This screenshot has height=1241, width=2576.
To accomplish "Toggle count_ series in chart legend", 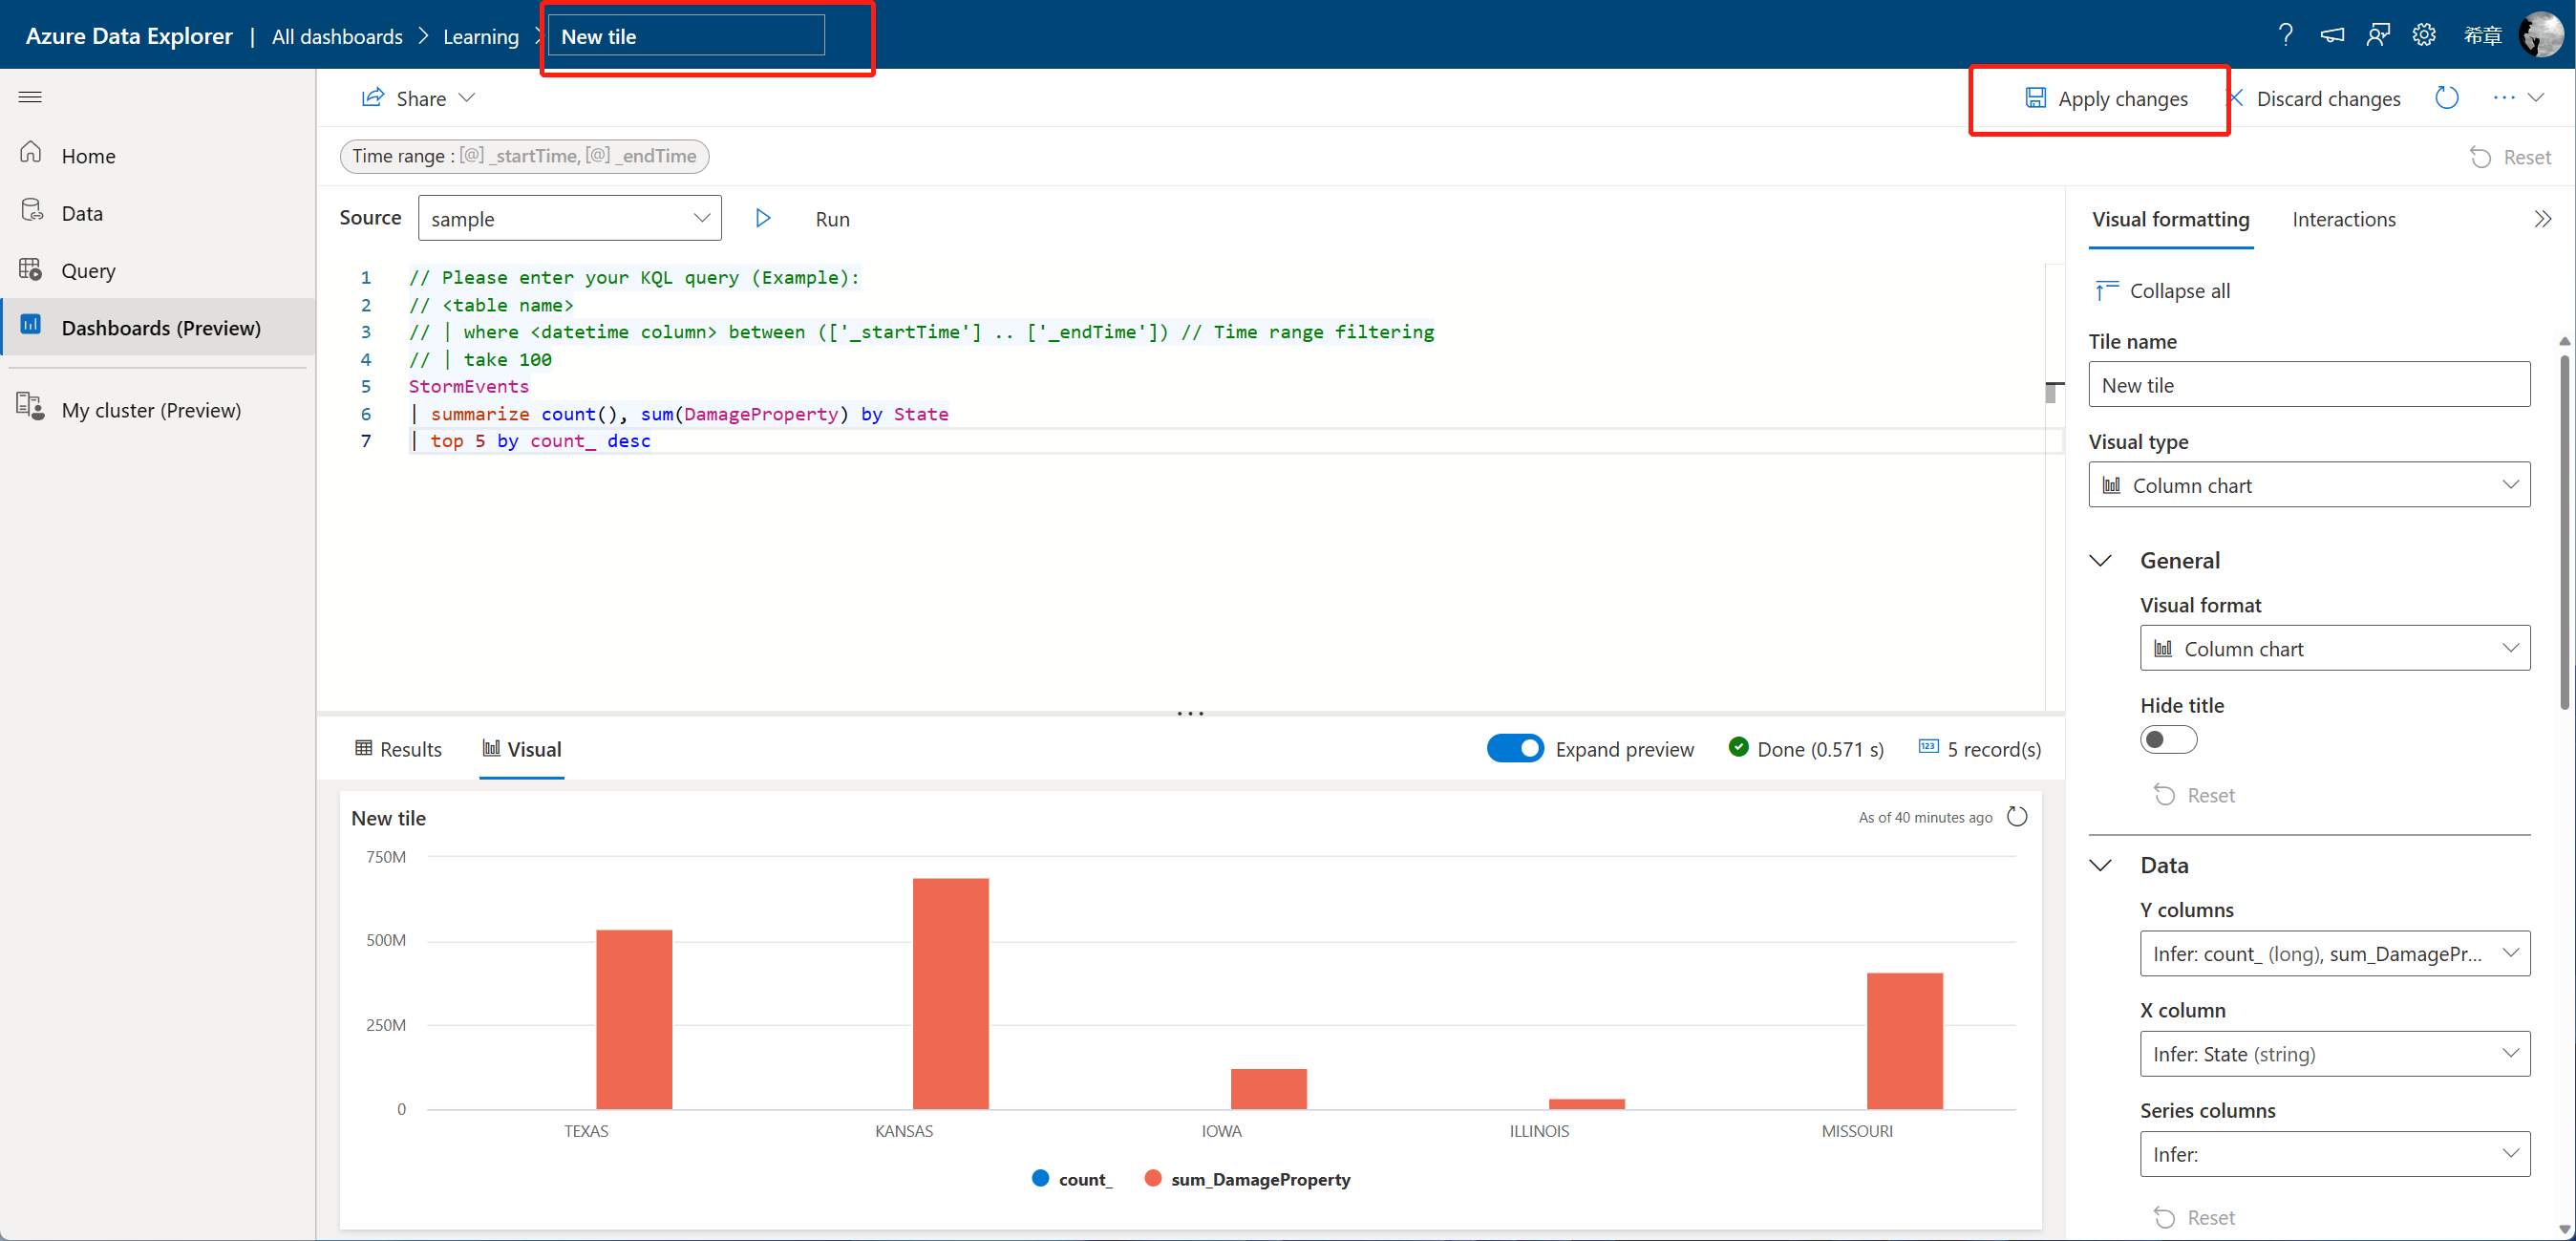I will click(x=1072, y=1179).
